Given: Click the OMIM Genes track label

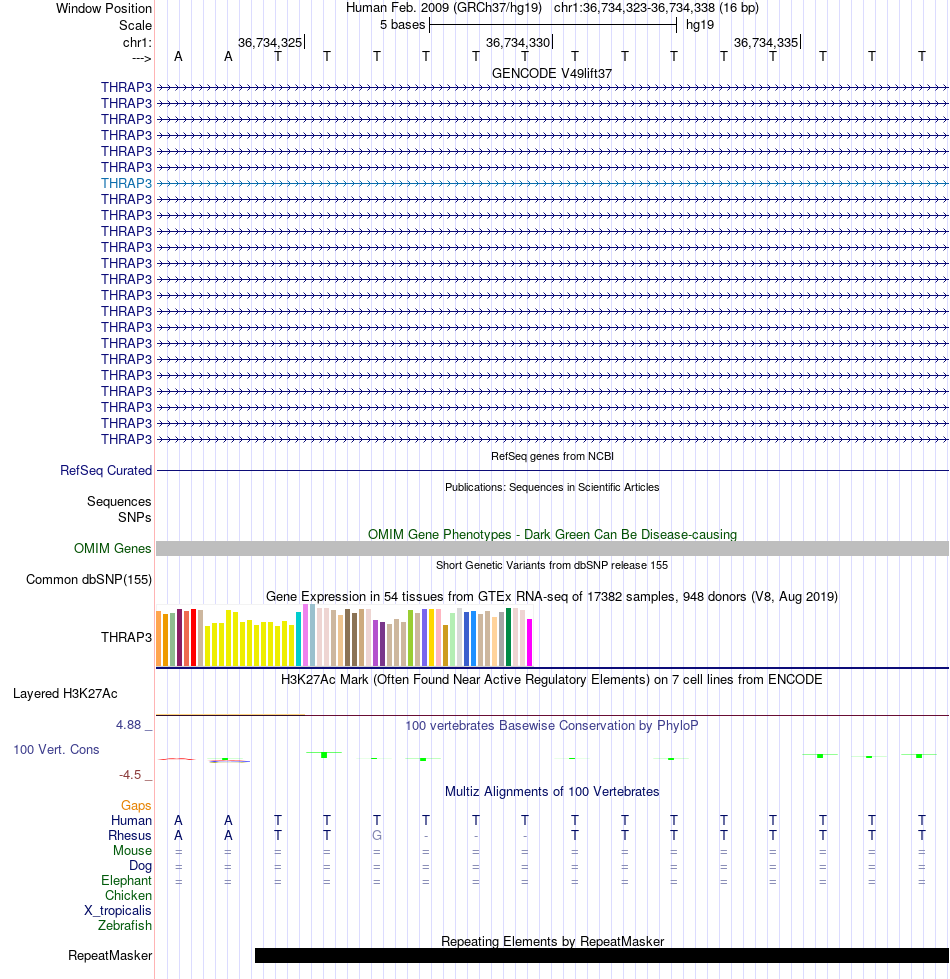Looking at the screenshot, I should tap(112, 549).
